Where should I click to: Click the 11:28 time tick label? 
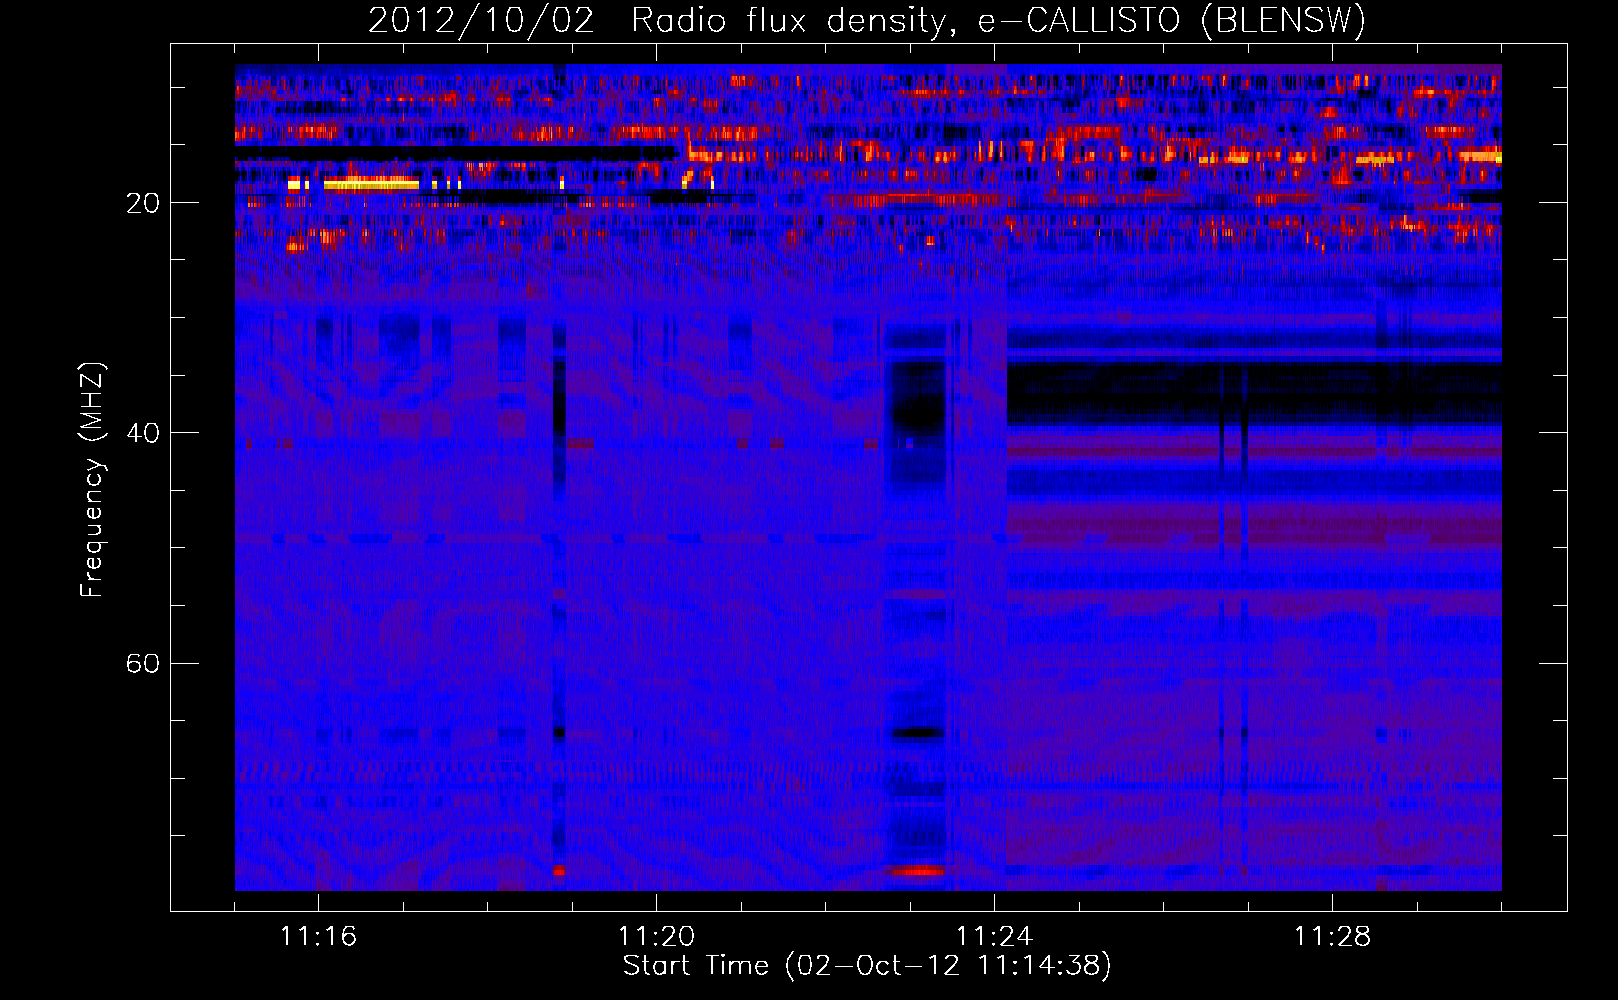[x=1332, y=937]
